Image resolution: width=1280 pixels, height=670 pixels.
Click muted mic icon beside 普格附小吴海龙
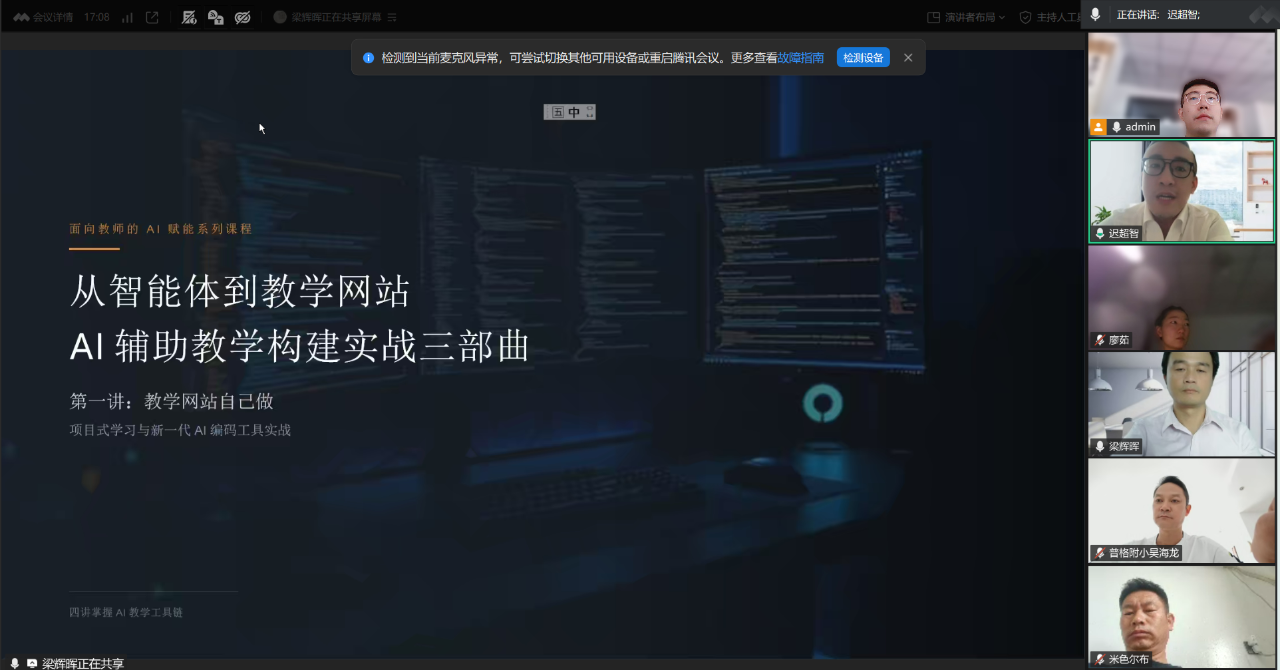(1100, 553)
